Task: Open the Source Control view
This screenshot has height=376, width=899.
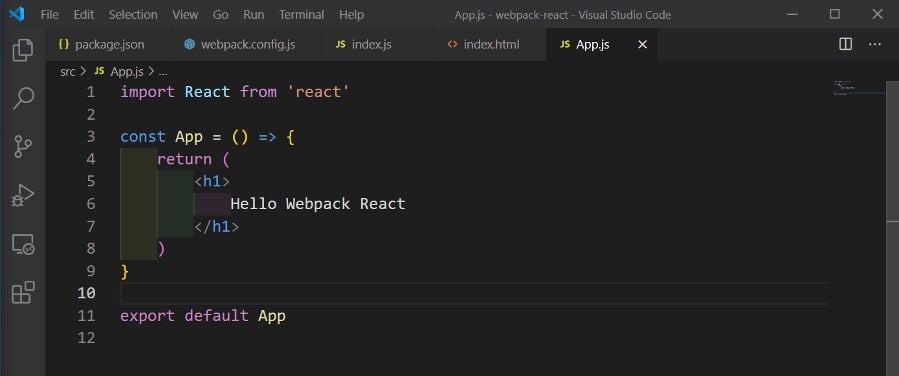Action: pos(23,147)
